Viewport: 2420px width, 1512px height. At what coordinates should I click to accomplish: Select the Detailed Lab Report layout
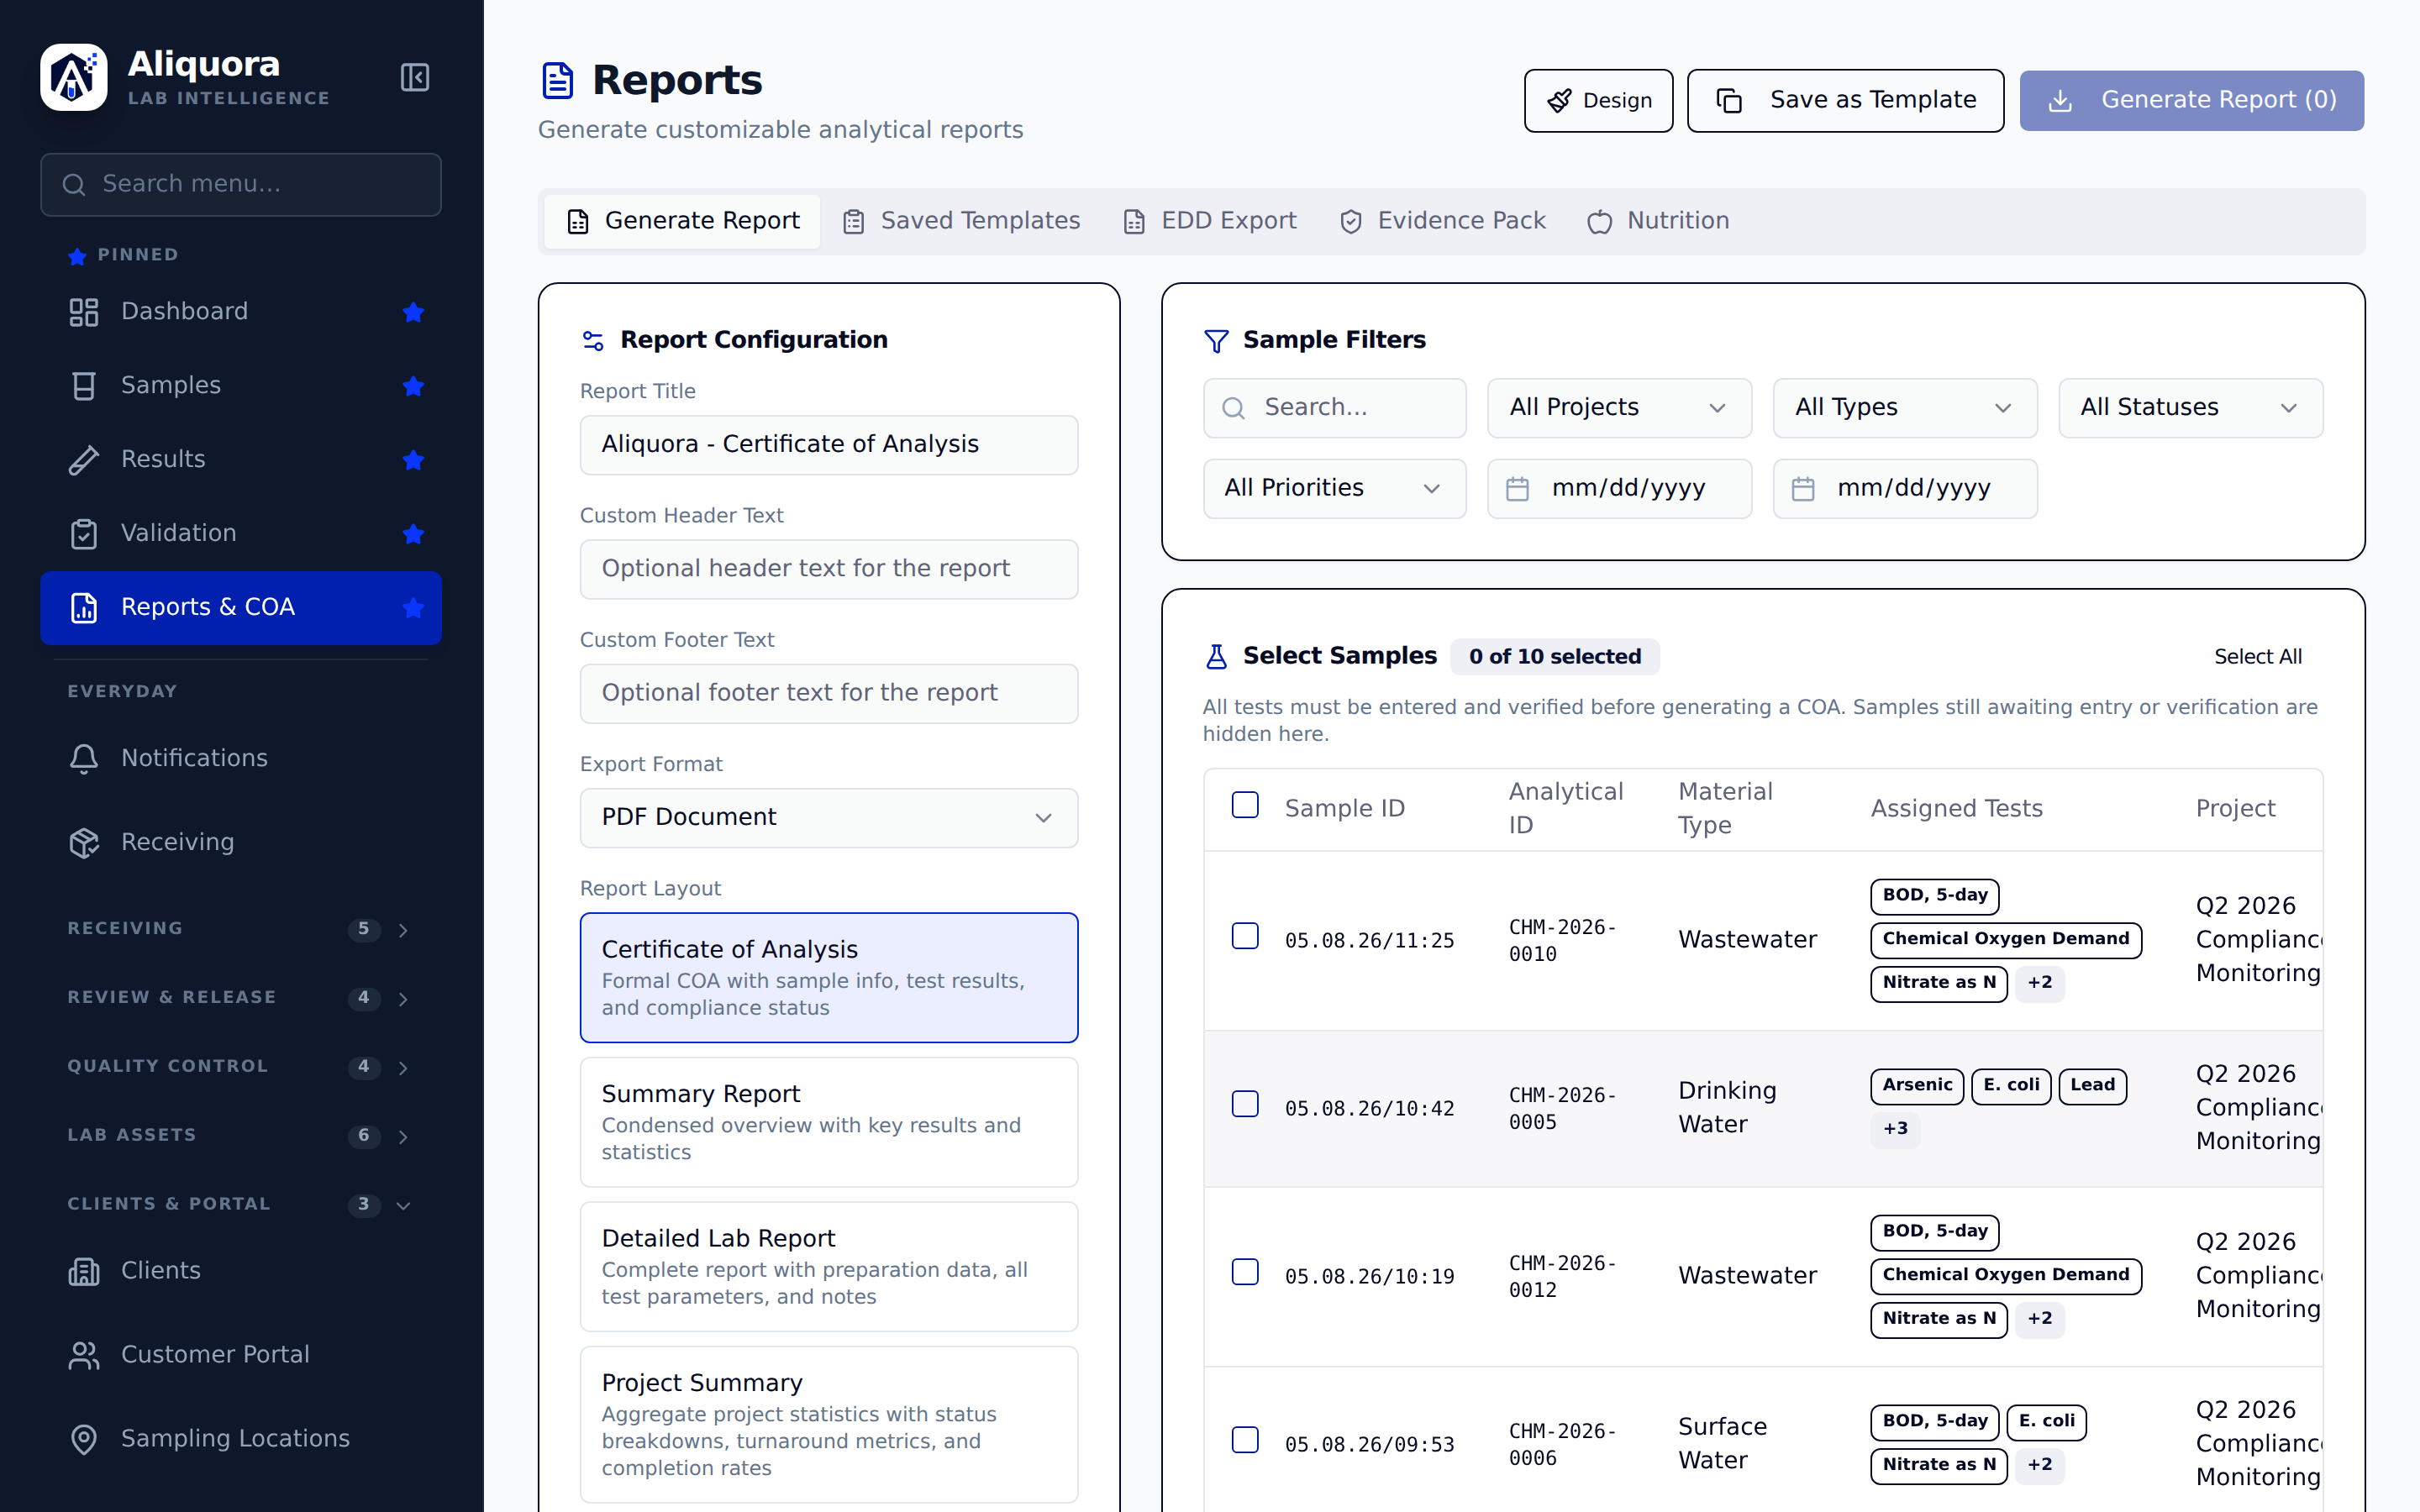829,1267
